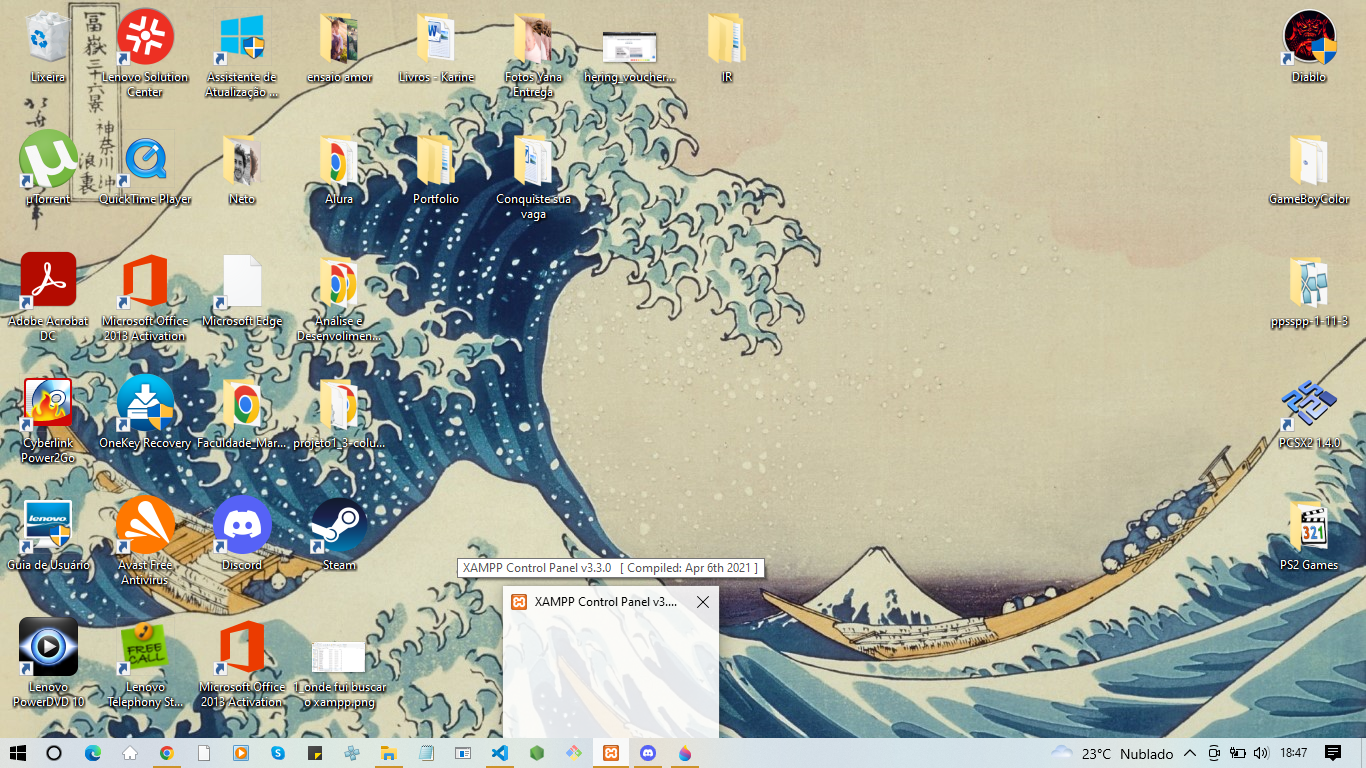Open the notification action center

(1333, 753)
